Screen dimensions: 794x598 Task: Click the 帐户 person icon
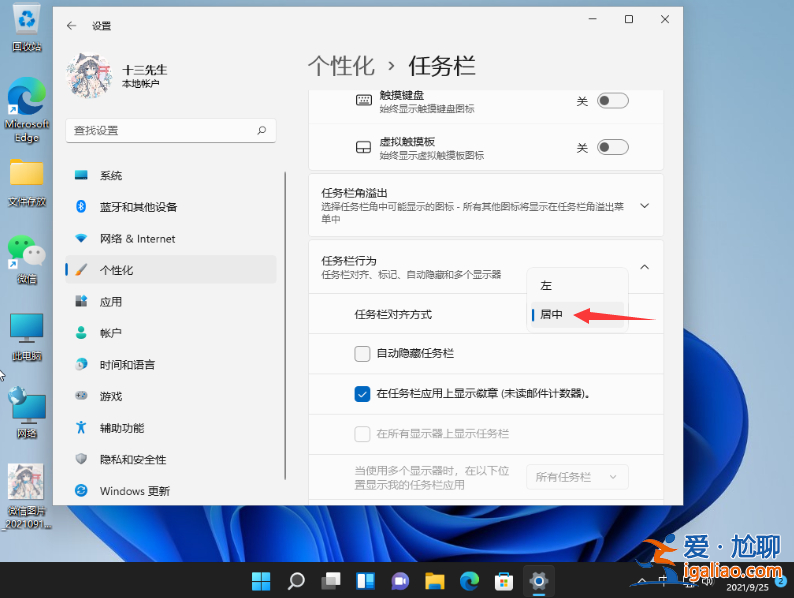(x=81, y=333)
